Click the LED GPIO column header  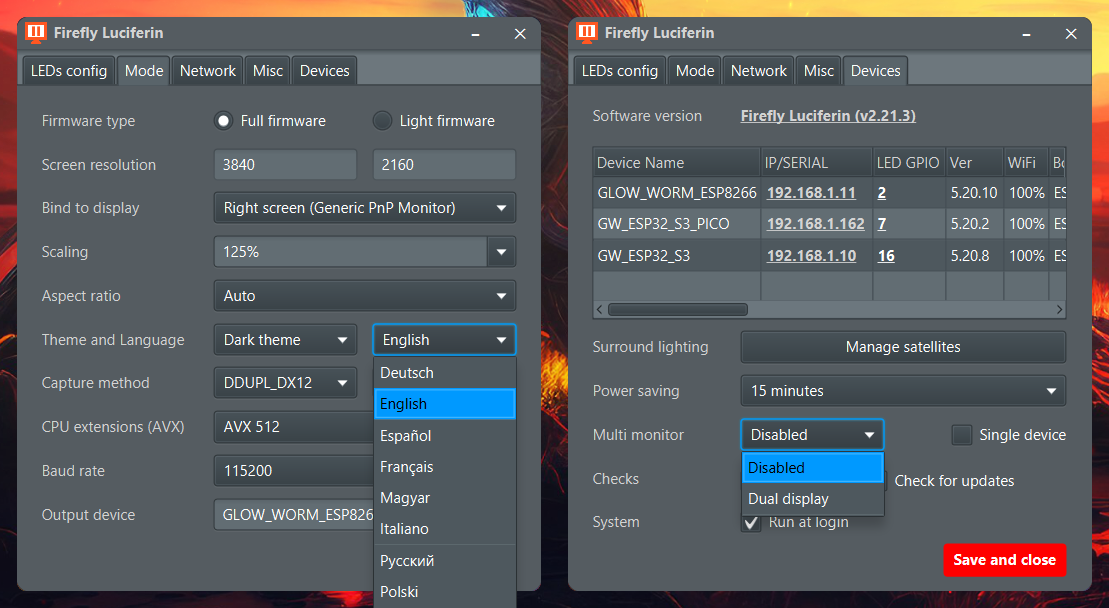click(910, 163)
